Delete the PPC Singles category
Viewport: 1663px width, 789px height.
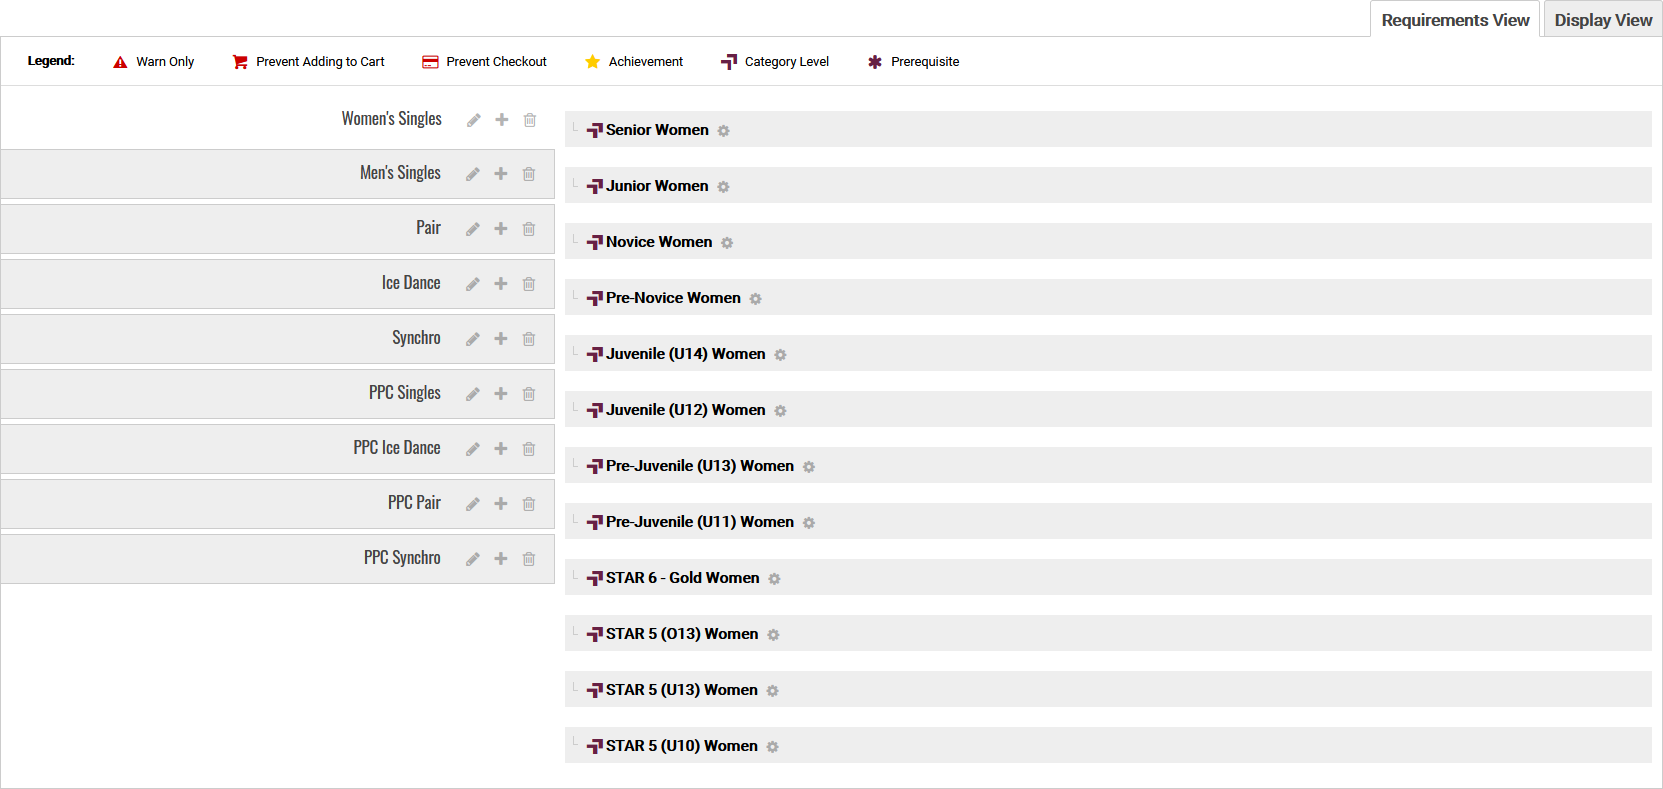(x=529, y=394)
